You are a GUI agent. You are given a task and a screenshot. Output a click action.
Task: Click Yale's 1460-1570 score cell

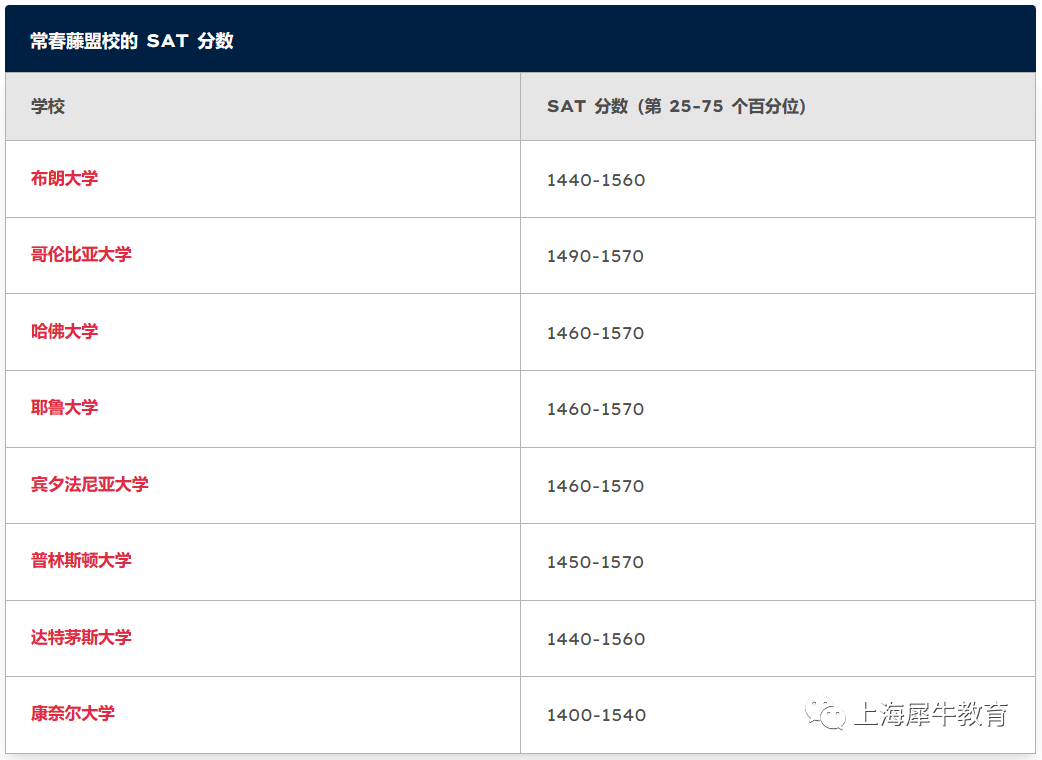click(595, 409)
